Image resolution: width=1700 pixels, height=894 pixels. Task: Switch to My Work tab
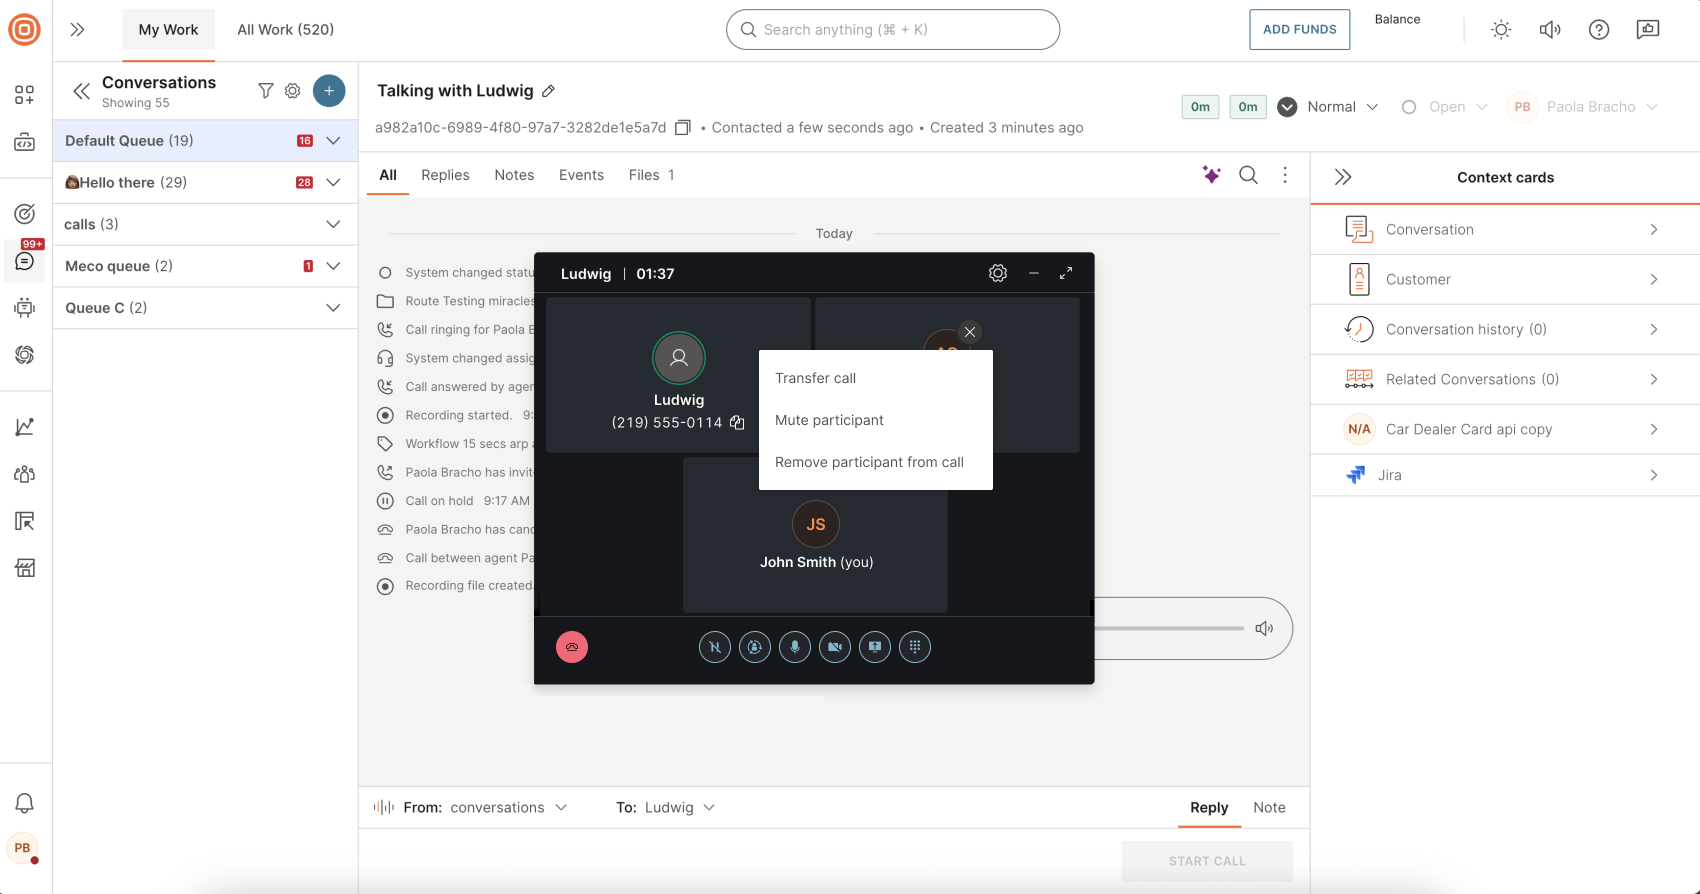coord(168,30)
